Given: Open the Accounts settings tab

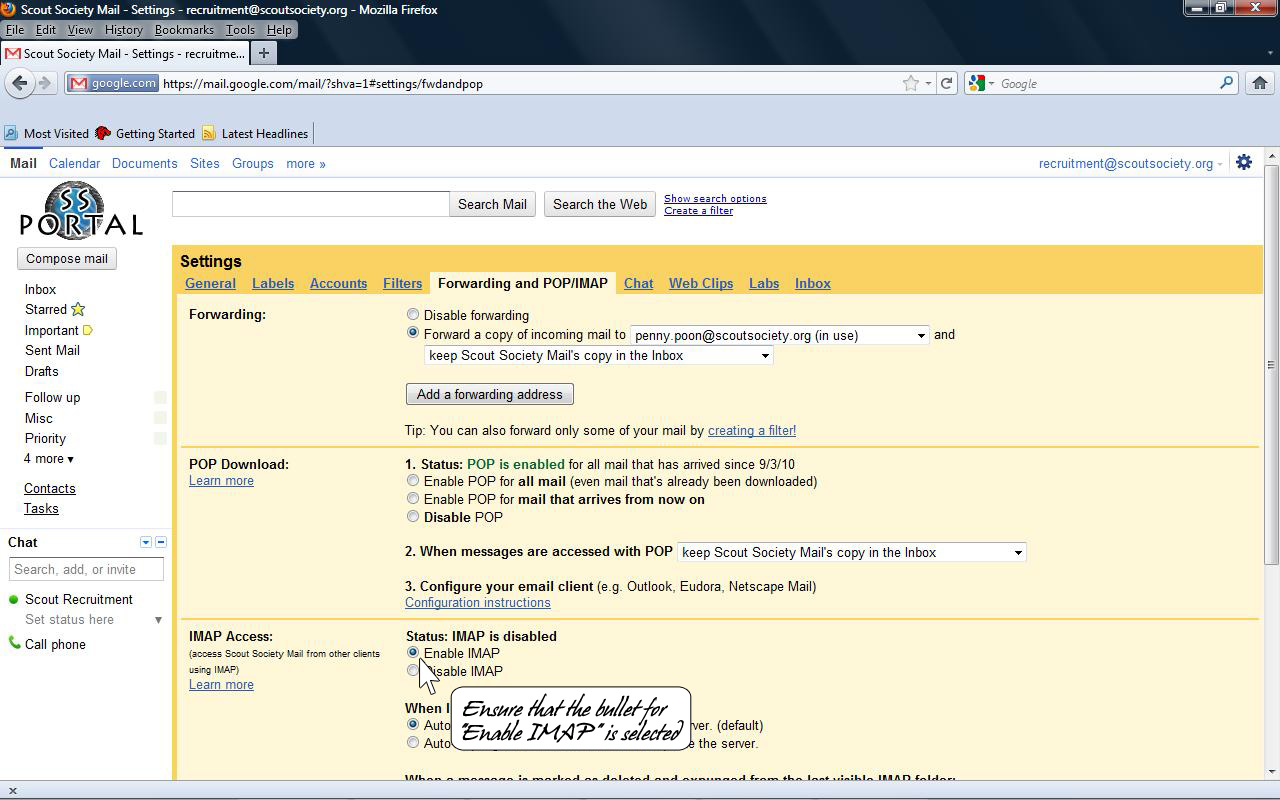Looking at the screenshot, I should coord(338,283).
